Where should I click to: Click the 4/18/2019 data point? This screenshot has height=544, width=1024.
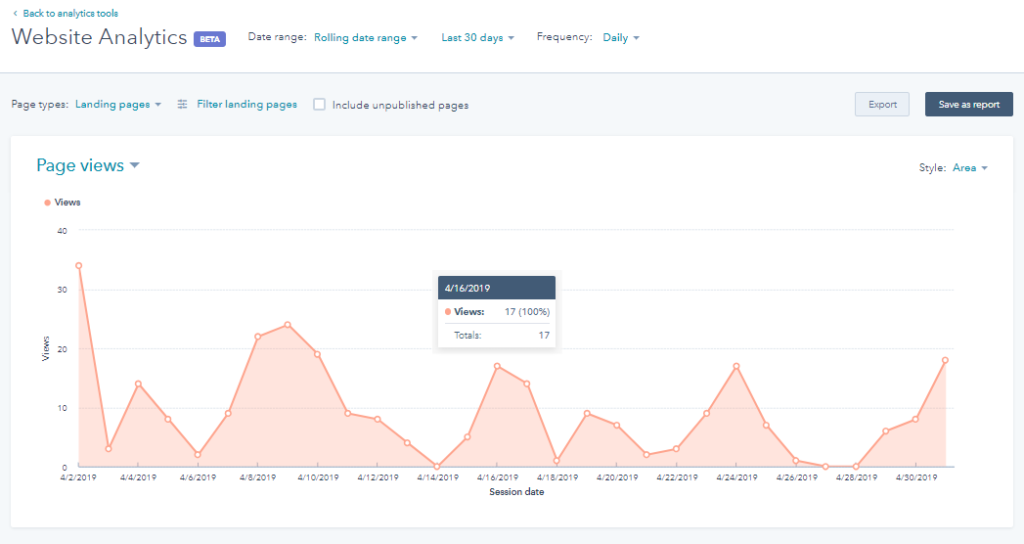tap(557, 461)
